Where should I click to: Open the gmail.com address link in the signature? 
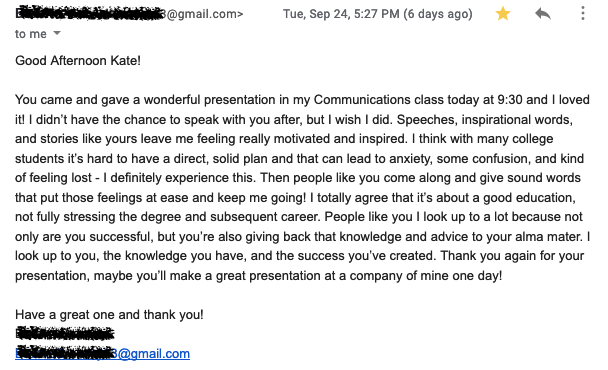point(102,353)
